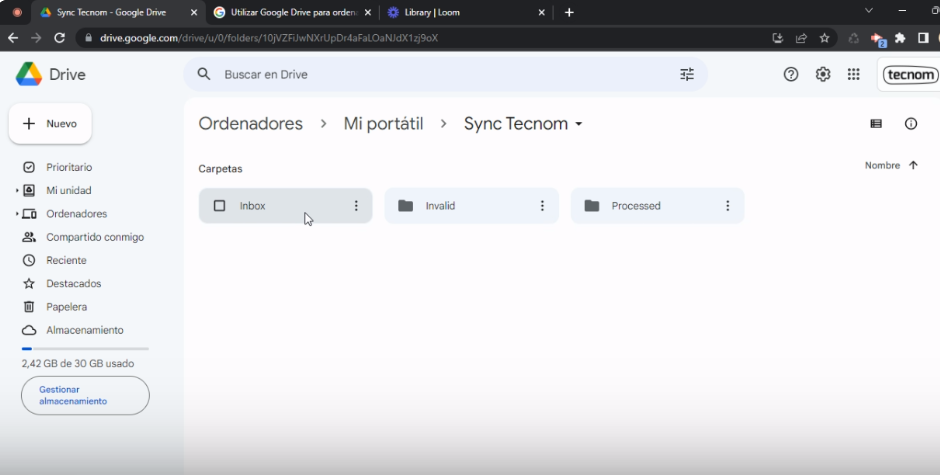940x475 pixels.
Task: Open a new browser tab
Action: click(x=569, y=12)
